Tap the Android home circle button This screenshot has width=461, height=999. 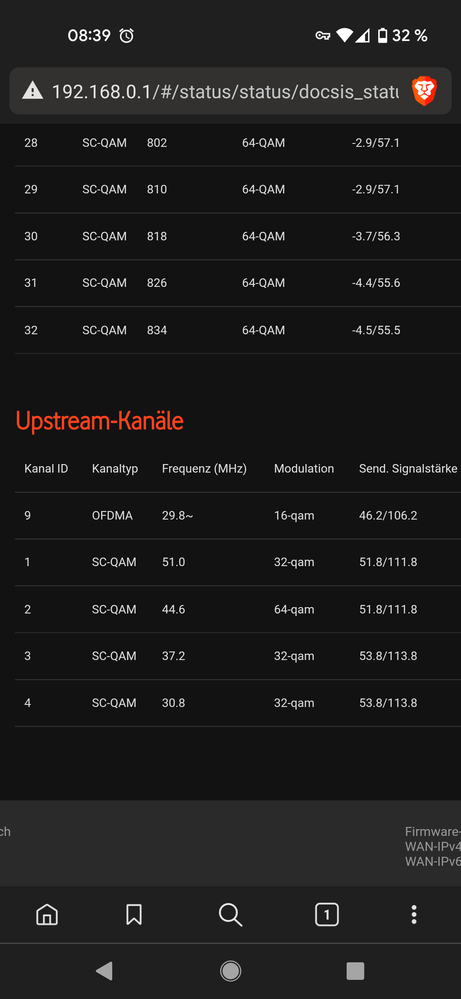coord(230,971)
